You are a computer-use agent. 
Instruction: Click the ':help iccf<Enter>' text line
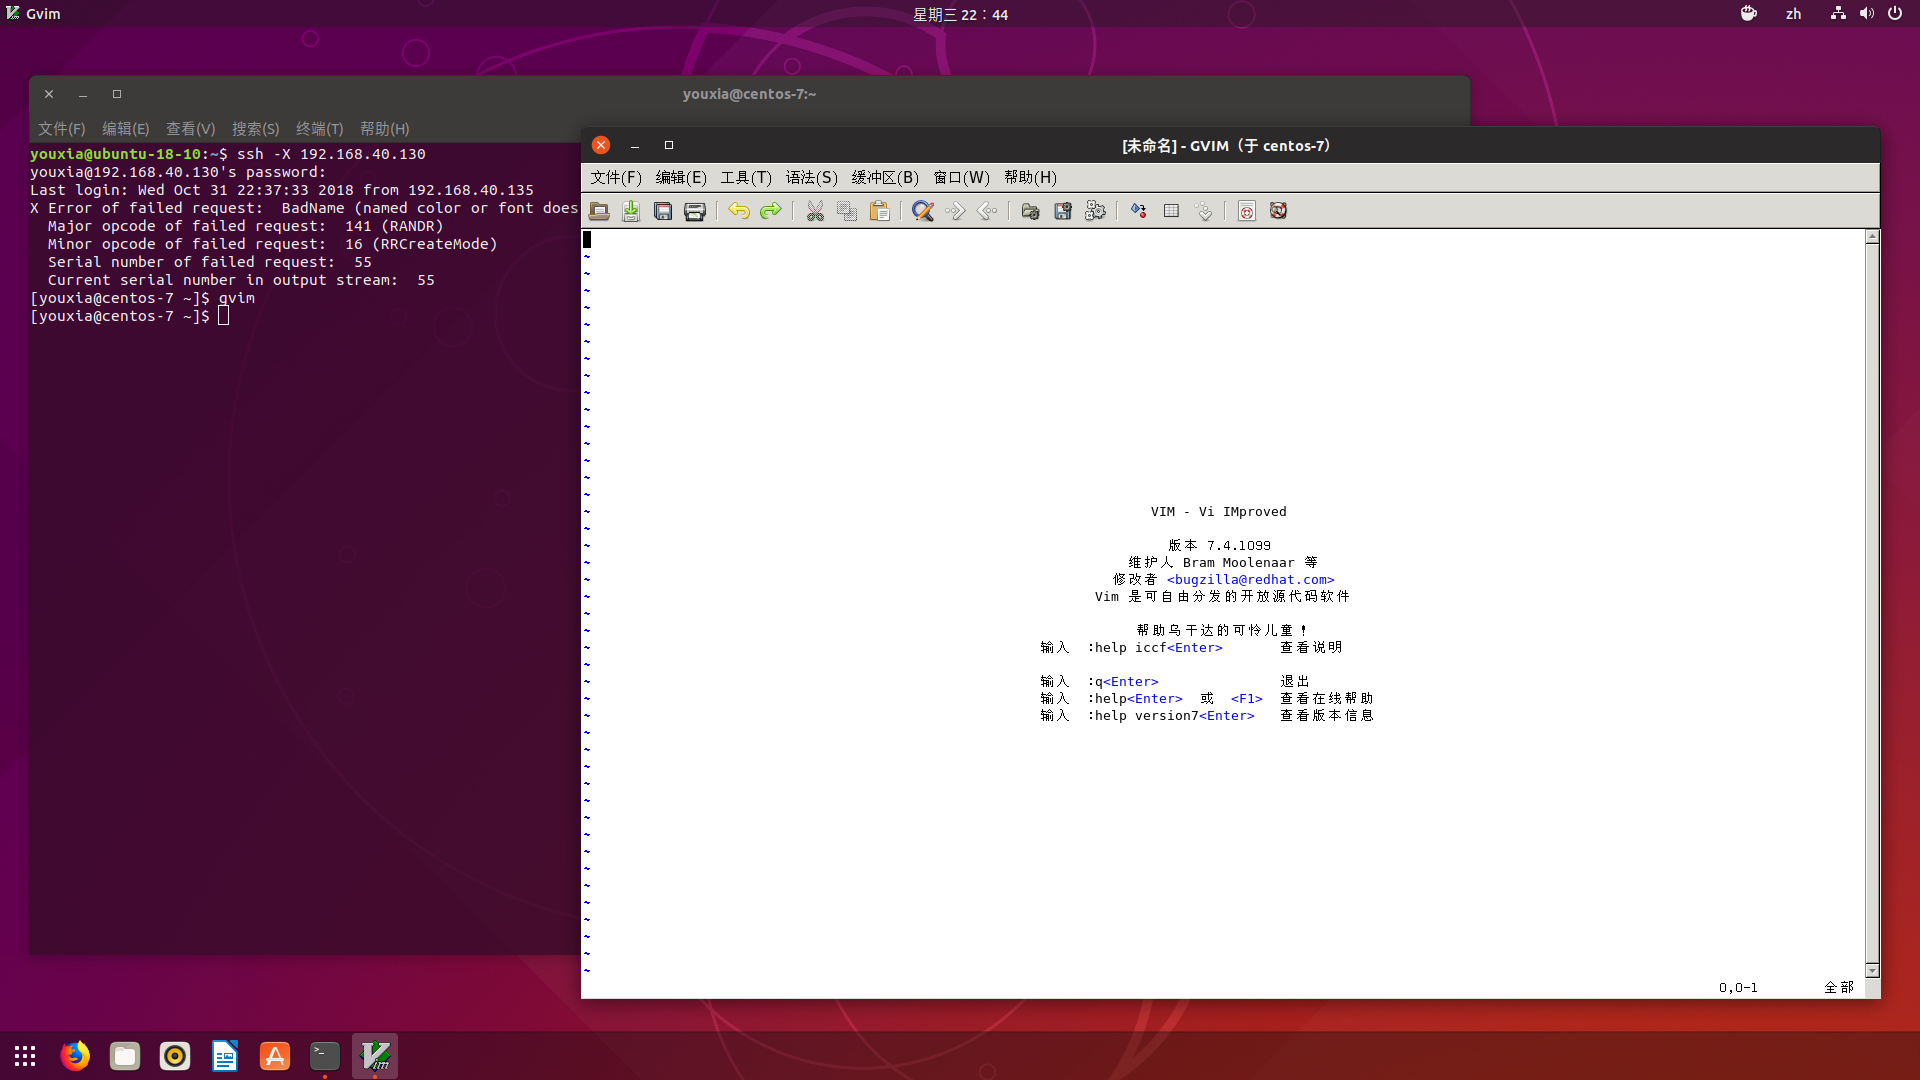click(1155, 648)
